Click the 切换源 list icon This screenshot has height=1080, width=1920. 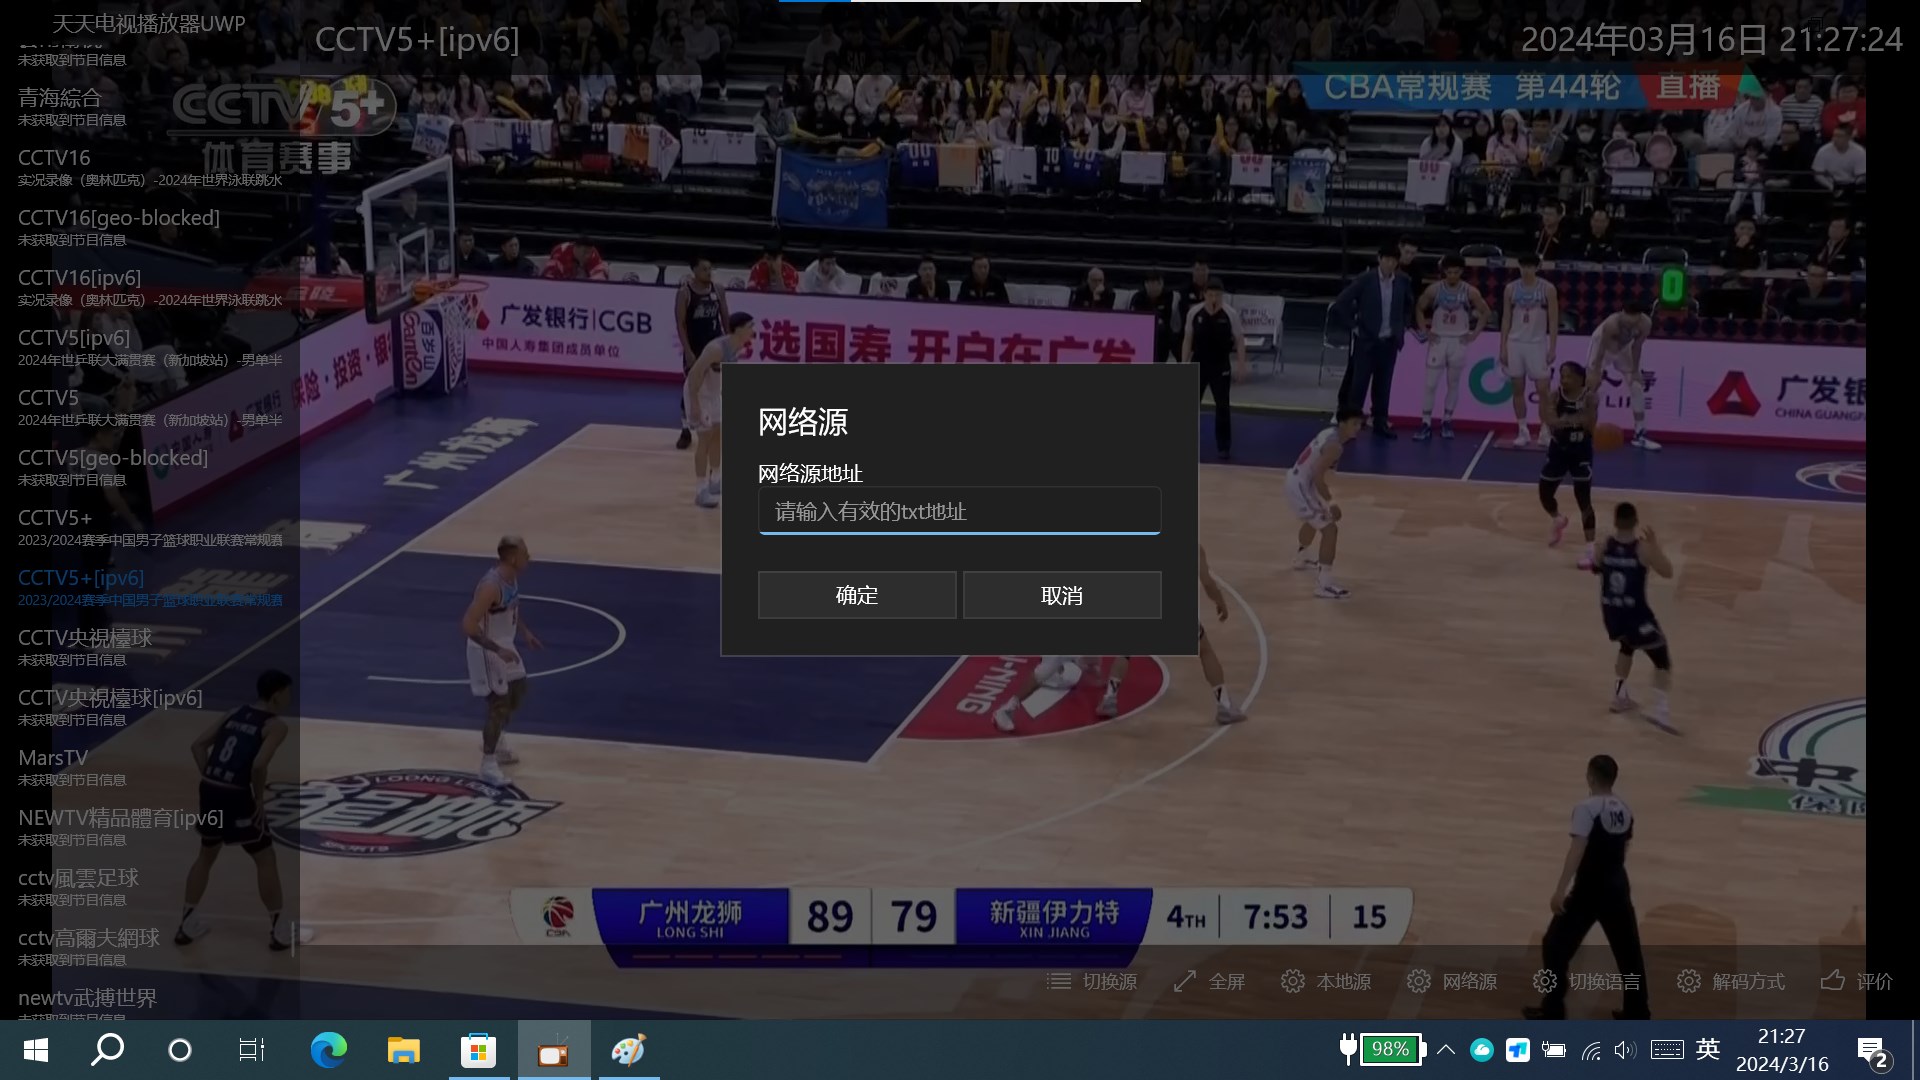click(x=1058, y=981)
